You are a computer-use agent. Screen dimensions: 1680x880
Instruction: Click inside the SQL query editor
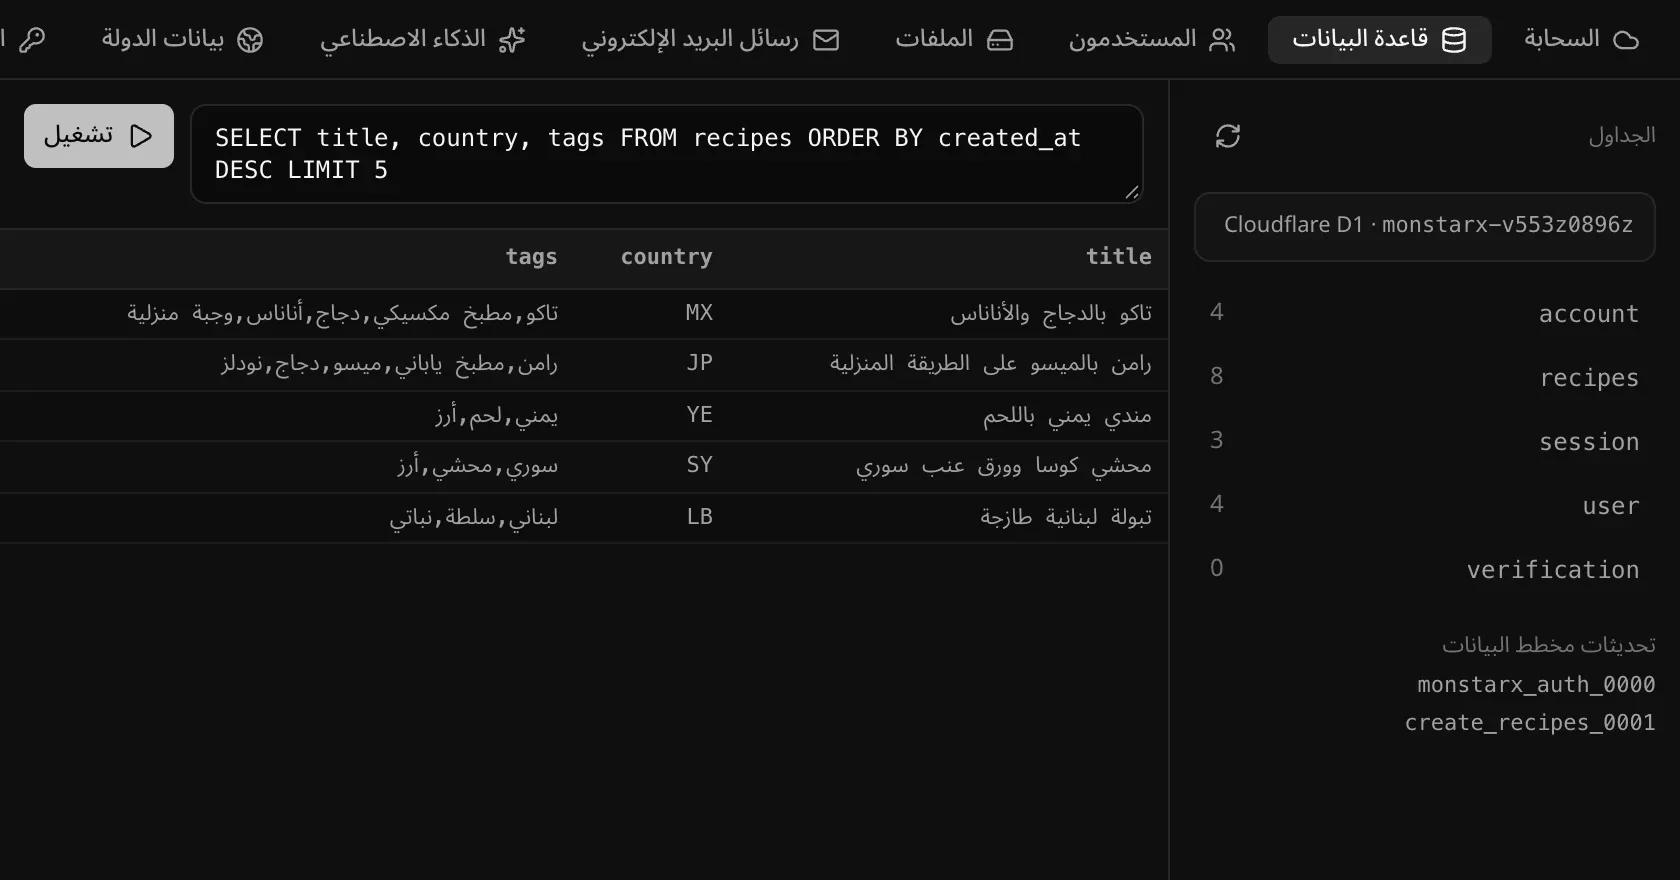667,154
